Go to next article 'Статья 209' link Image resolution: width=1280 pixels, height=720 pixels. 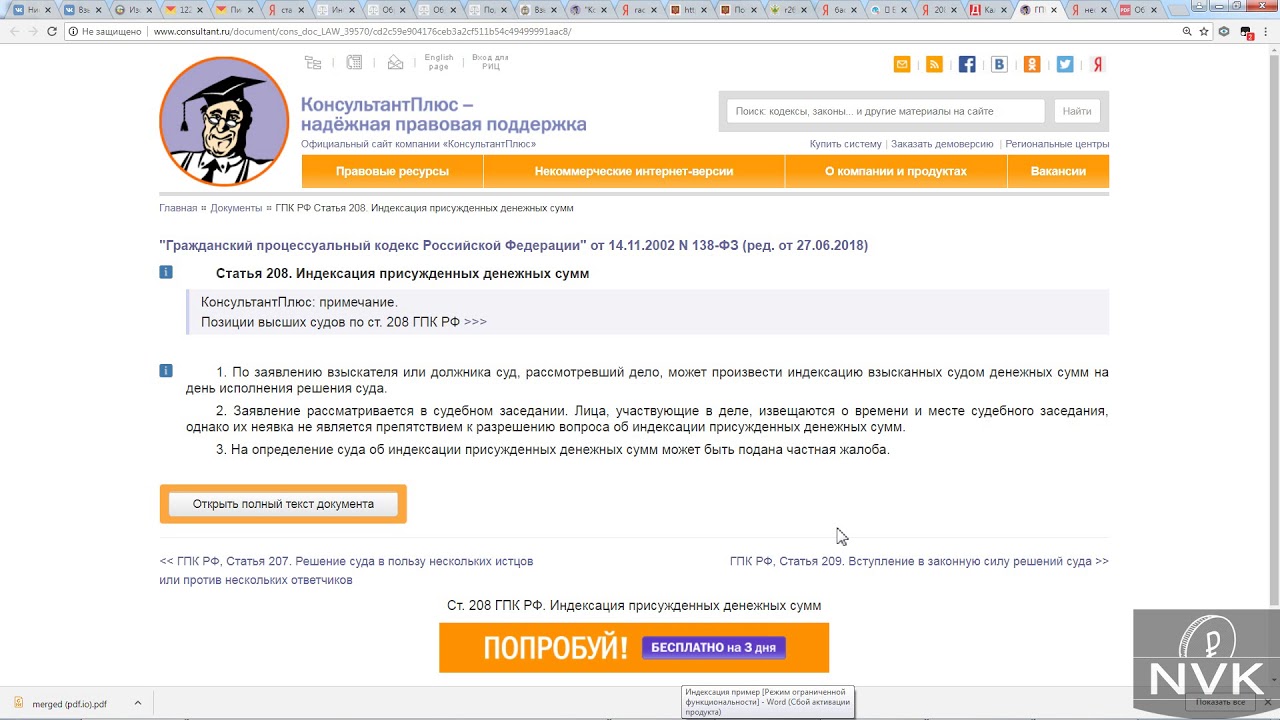pyautogui.click(x=919, y=561)
